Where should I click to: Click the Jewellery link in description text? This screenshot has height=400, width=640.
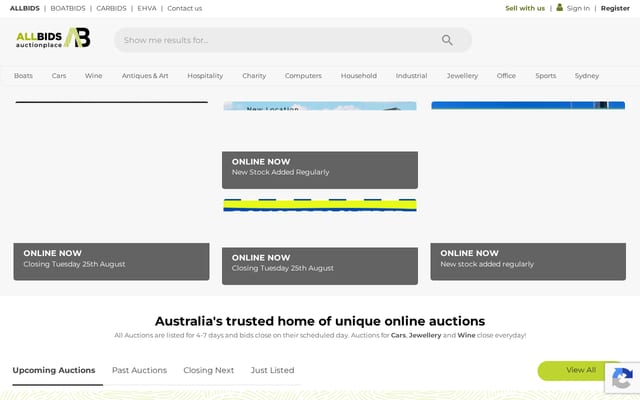pos(425,335)
